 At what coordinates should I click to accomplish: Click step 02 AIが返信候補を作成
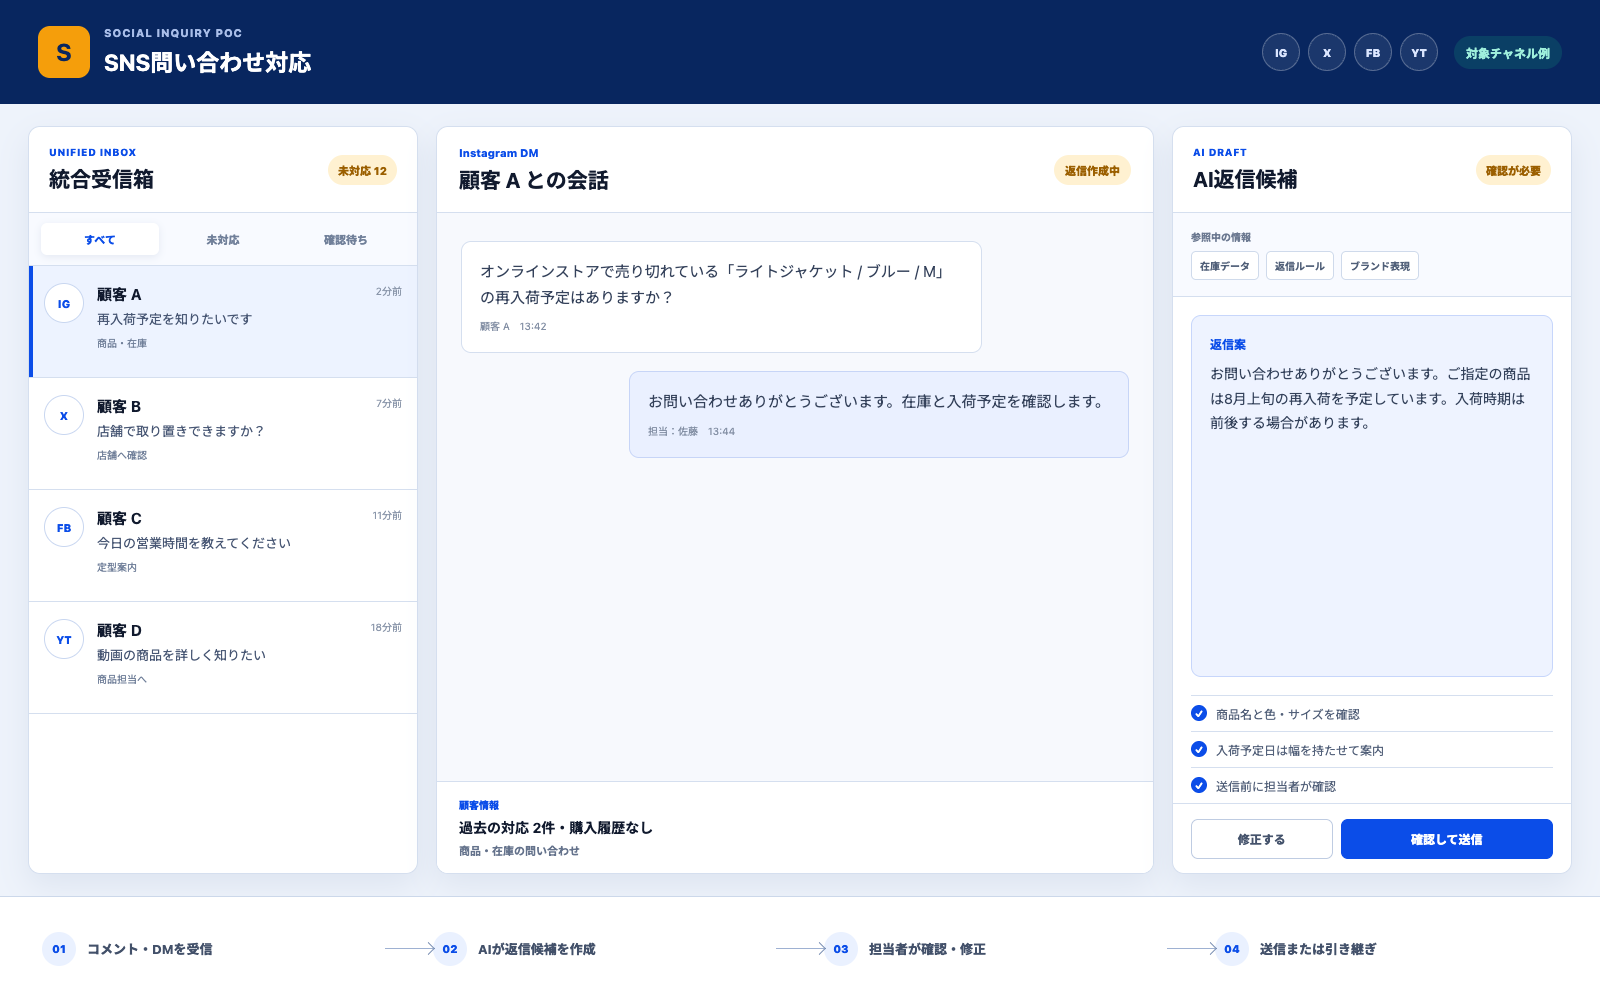(x=515, y=949)
